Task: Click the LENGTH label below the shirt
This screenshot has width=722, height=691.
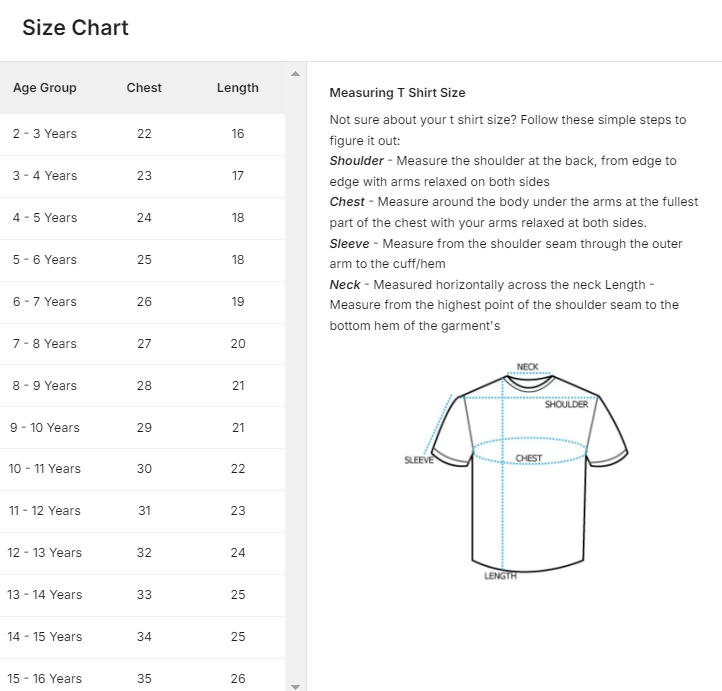Action: tap(500, 577)
